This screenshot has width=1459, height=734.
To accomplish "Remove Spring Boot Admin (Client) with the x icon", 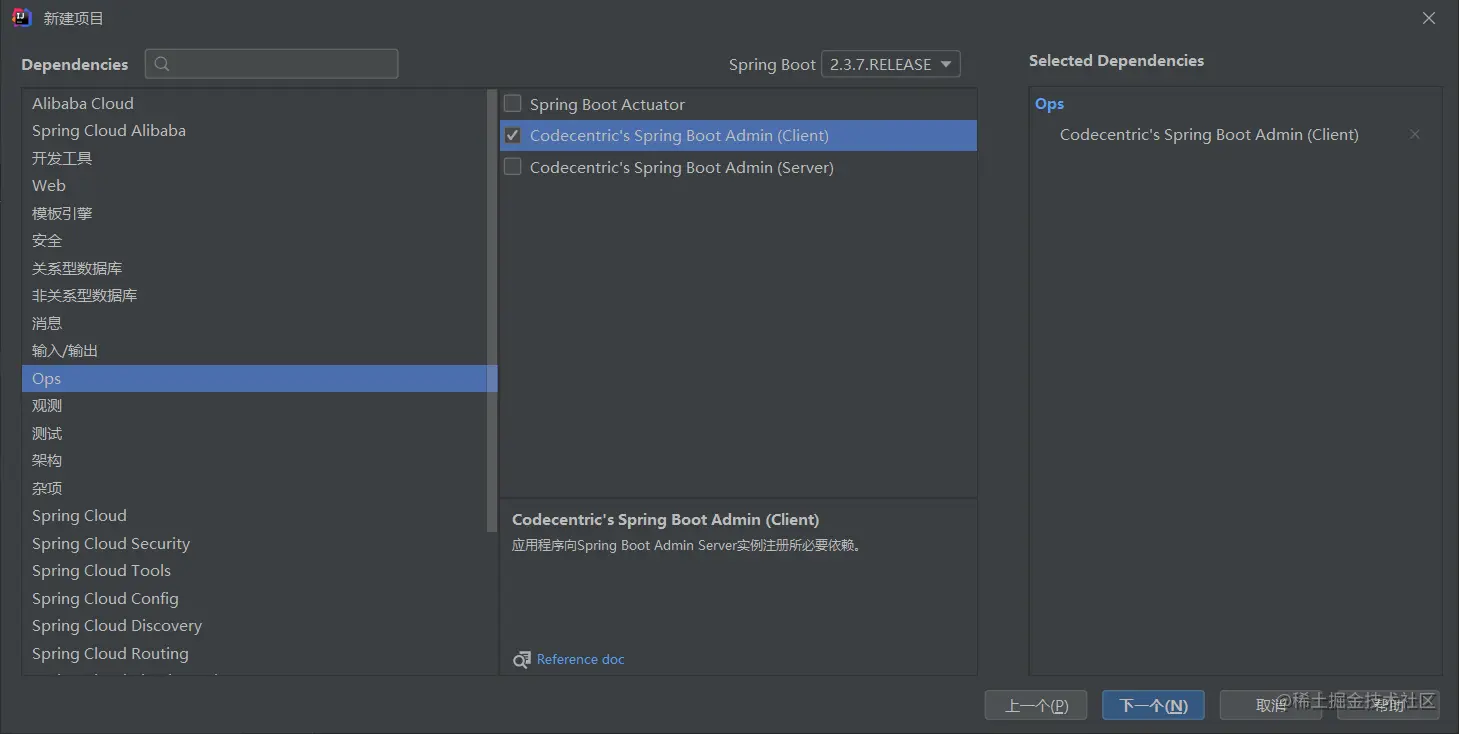I will (x=1415, y=134).
